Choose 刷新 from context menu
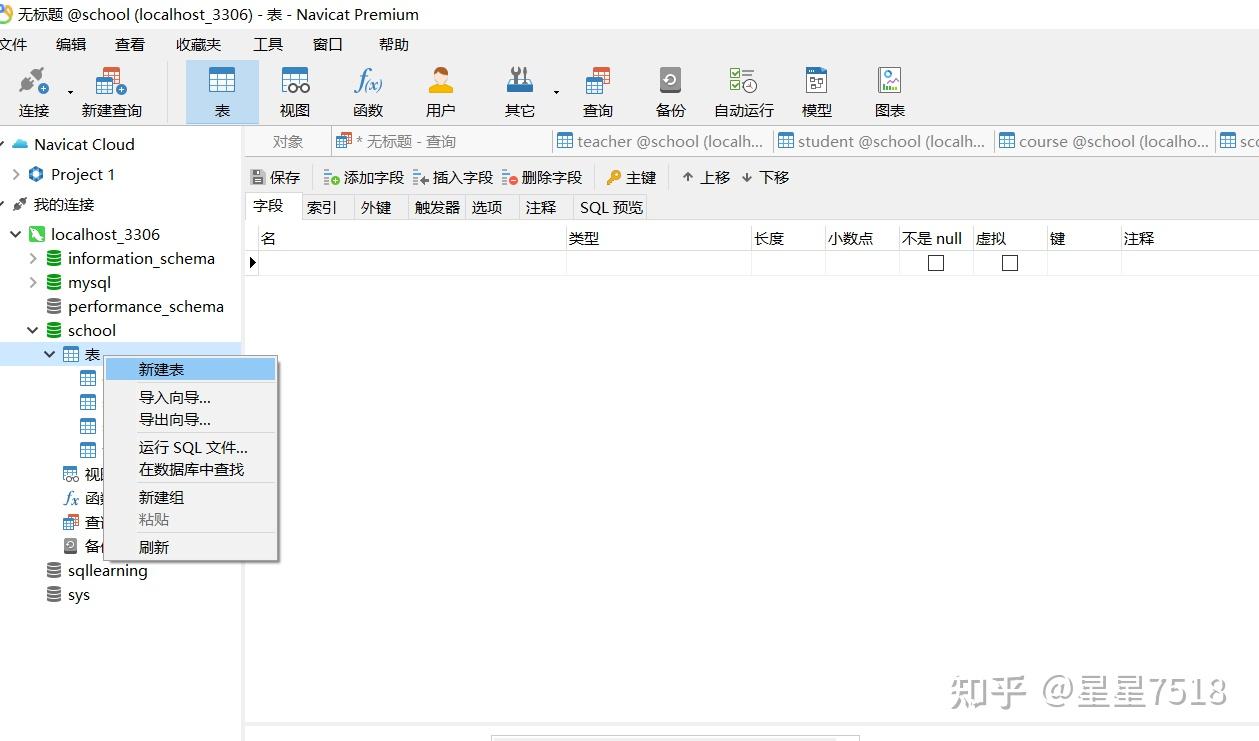Screen dimensions: 1259x741 pos(190,547)
